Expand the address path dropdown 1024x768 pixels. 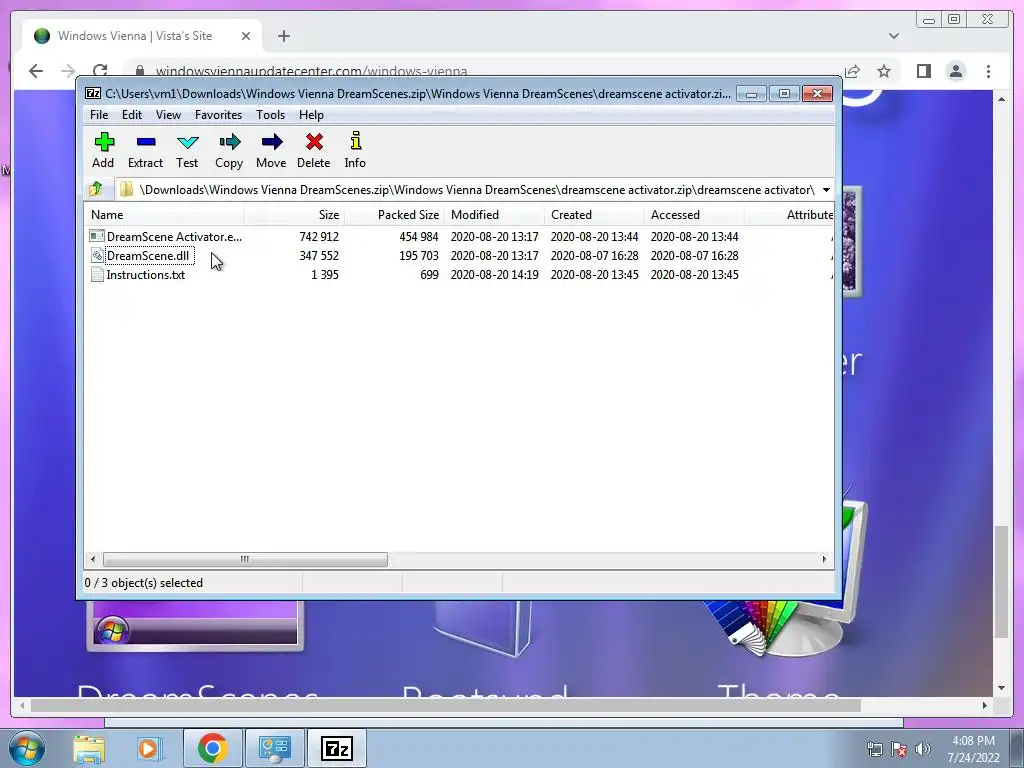coord(826,190)
